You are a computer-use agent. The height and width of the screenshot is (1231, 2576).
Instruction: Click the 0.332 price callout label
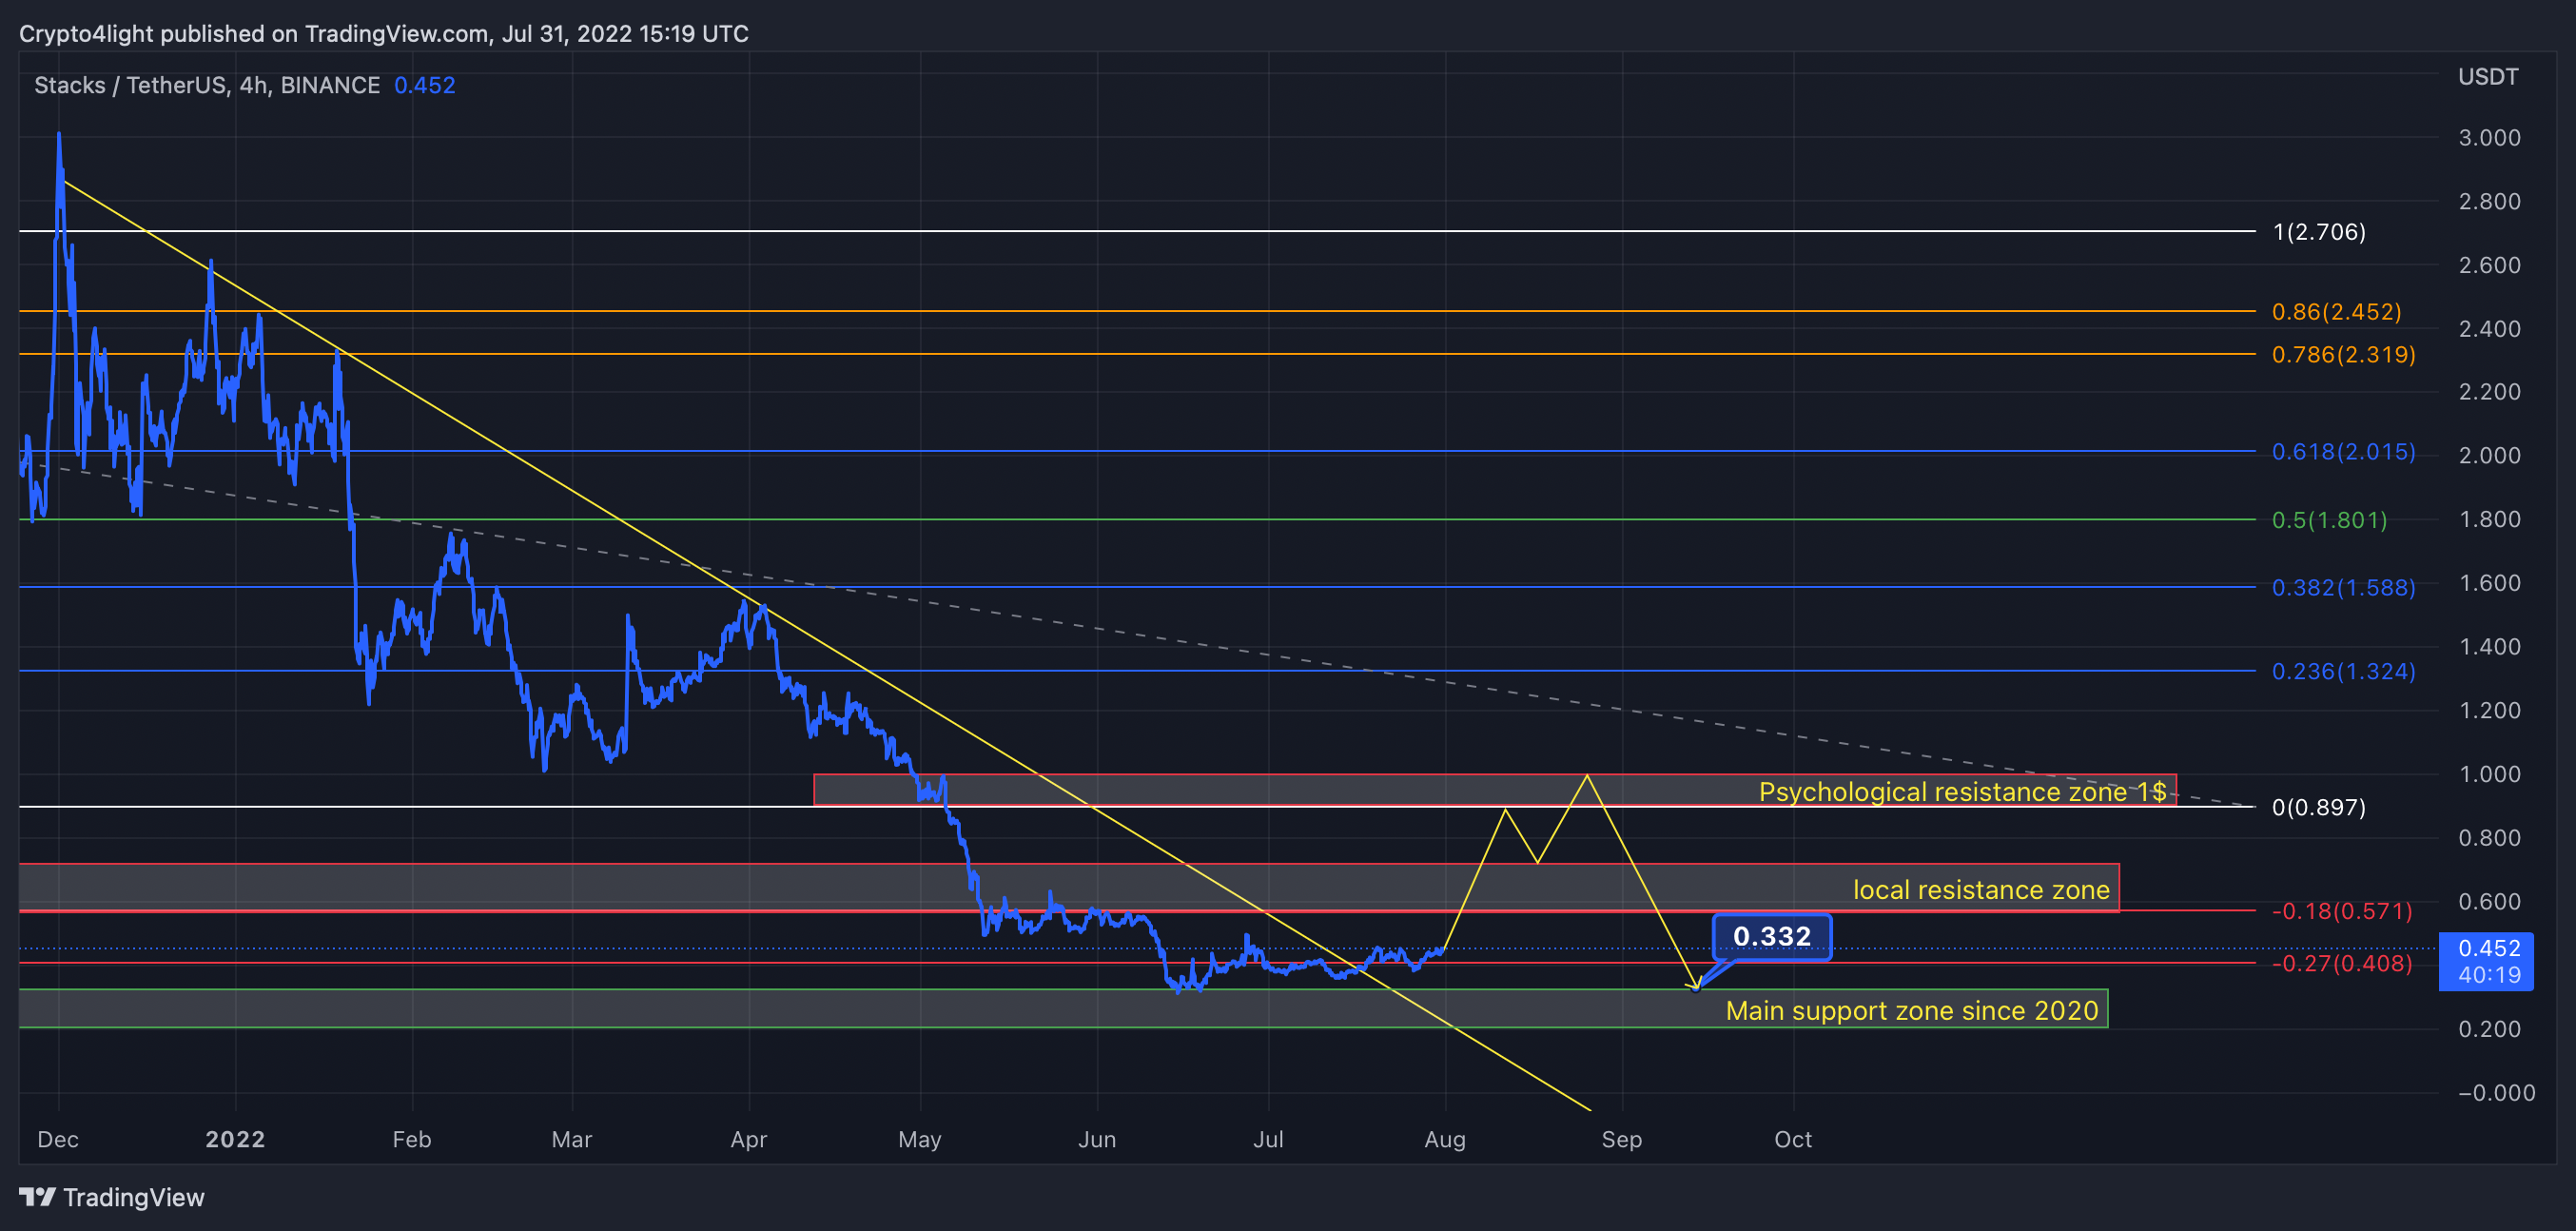tap(1772, 937)
